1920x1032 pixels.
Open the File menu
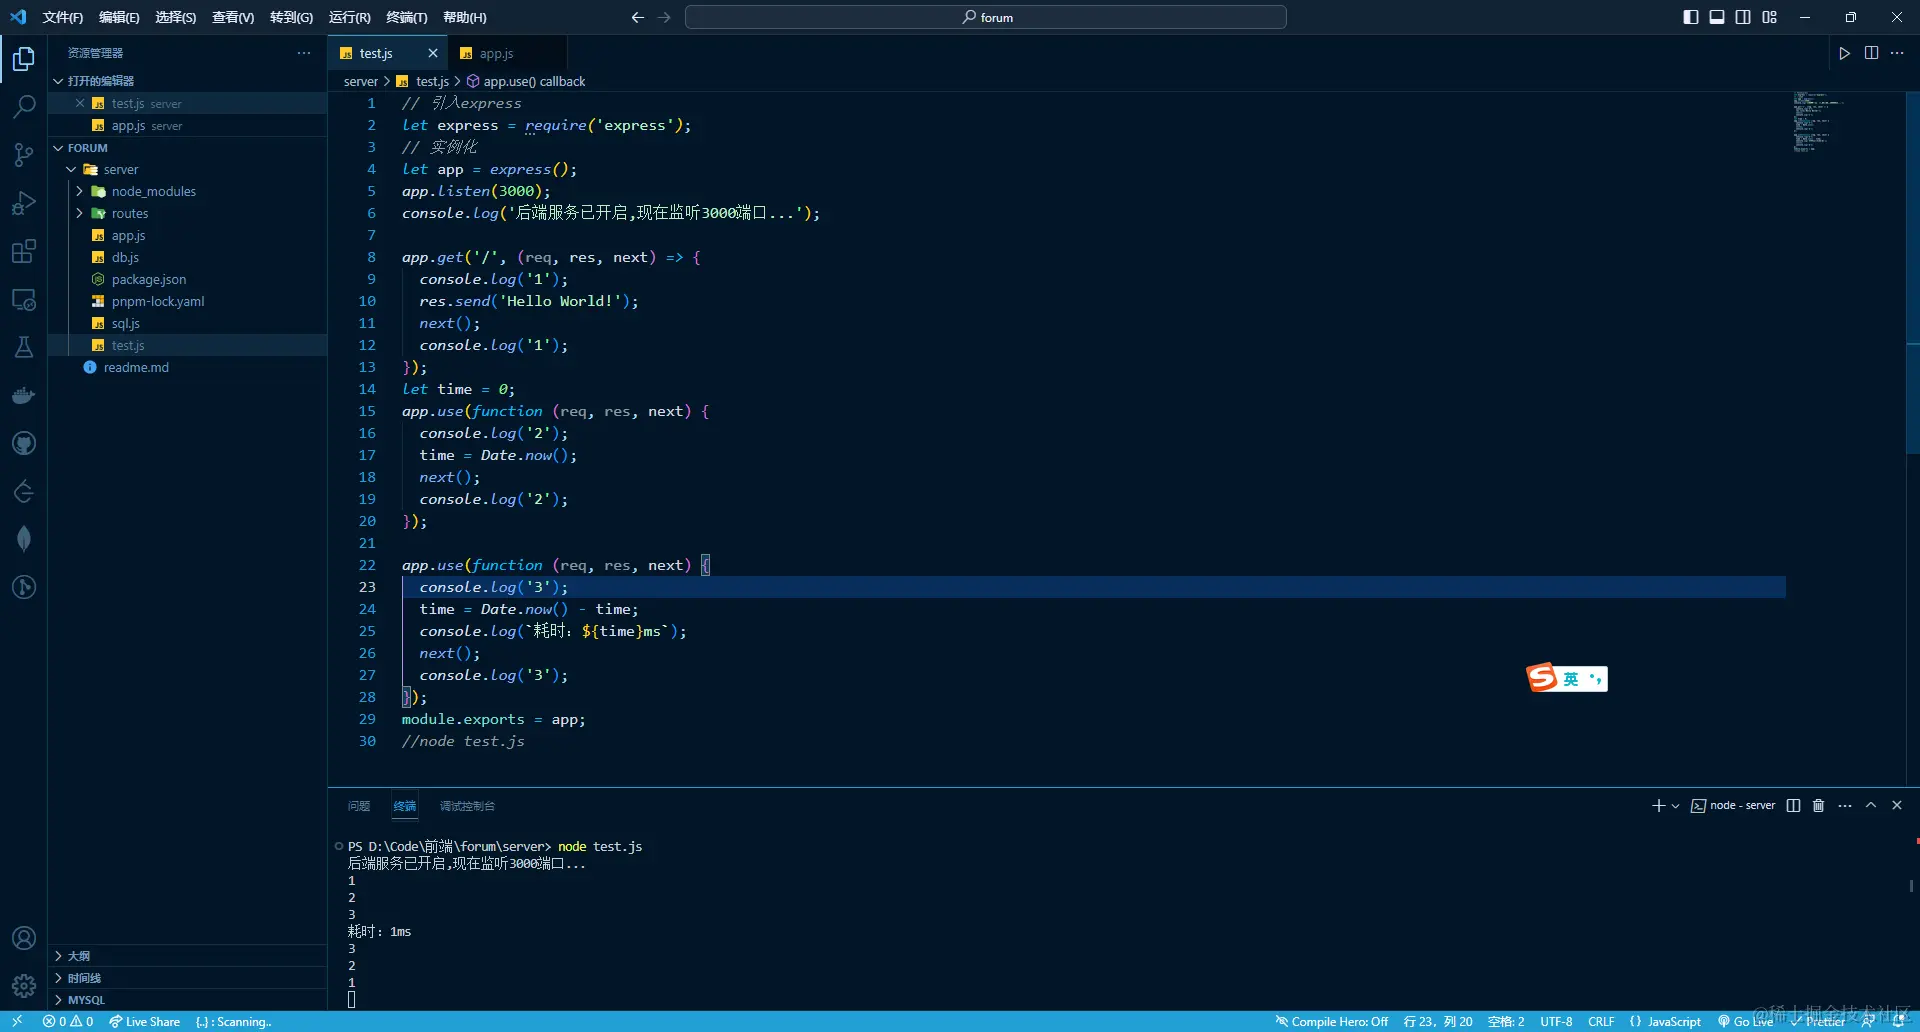click(x=62, y=17)
